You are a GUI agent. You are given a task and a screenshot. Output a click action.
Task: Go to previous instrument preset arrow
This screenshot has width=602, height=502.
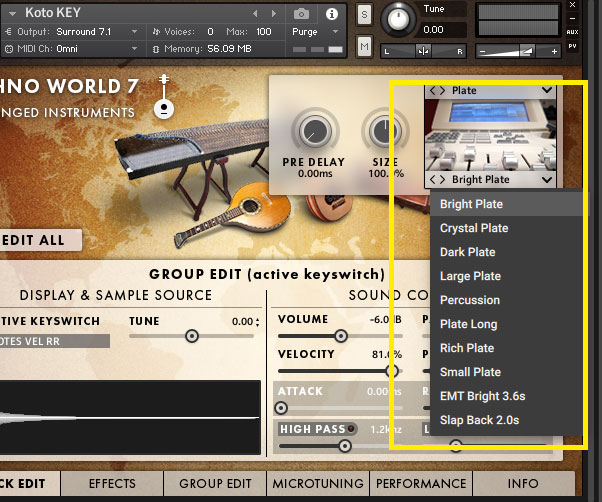click(x=255, y=14)
